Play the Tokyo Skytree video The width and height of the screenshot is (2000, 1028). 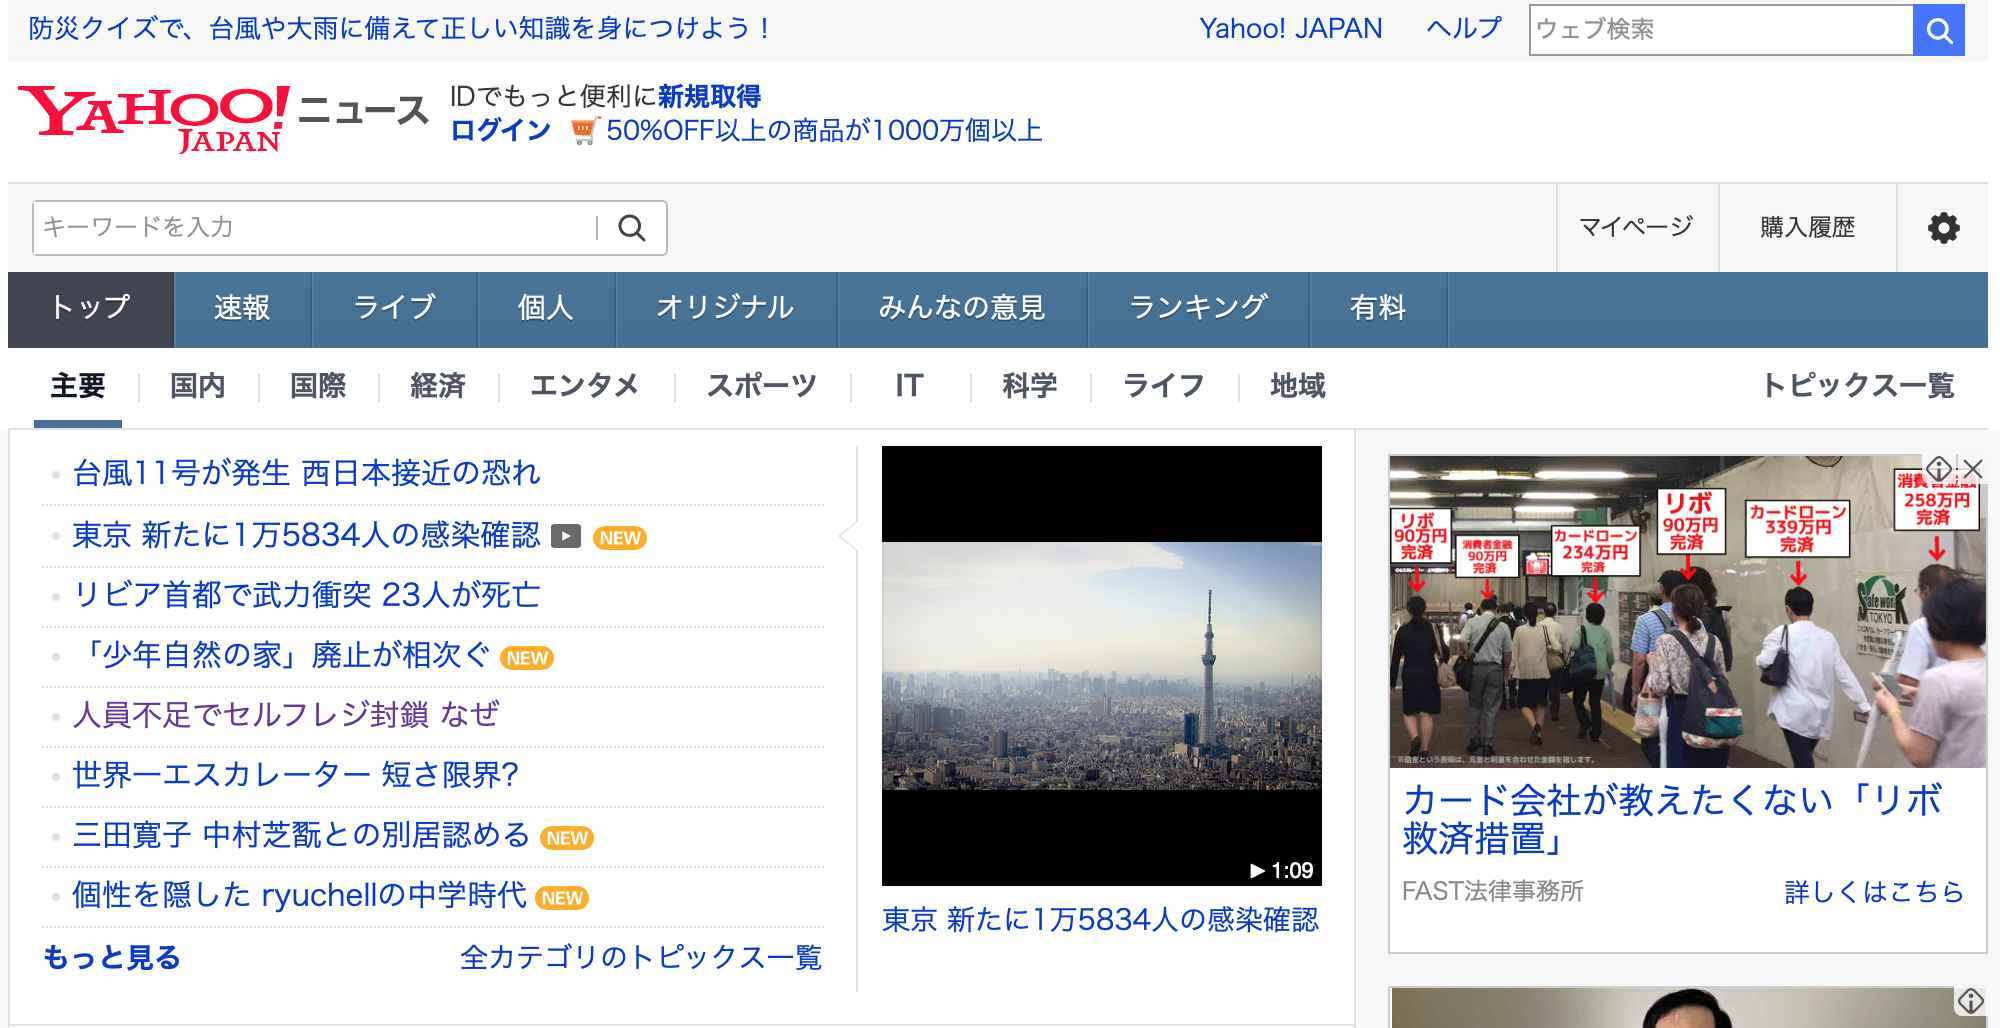1101,666
